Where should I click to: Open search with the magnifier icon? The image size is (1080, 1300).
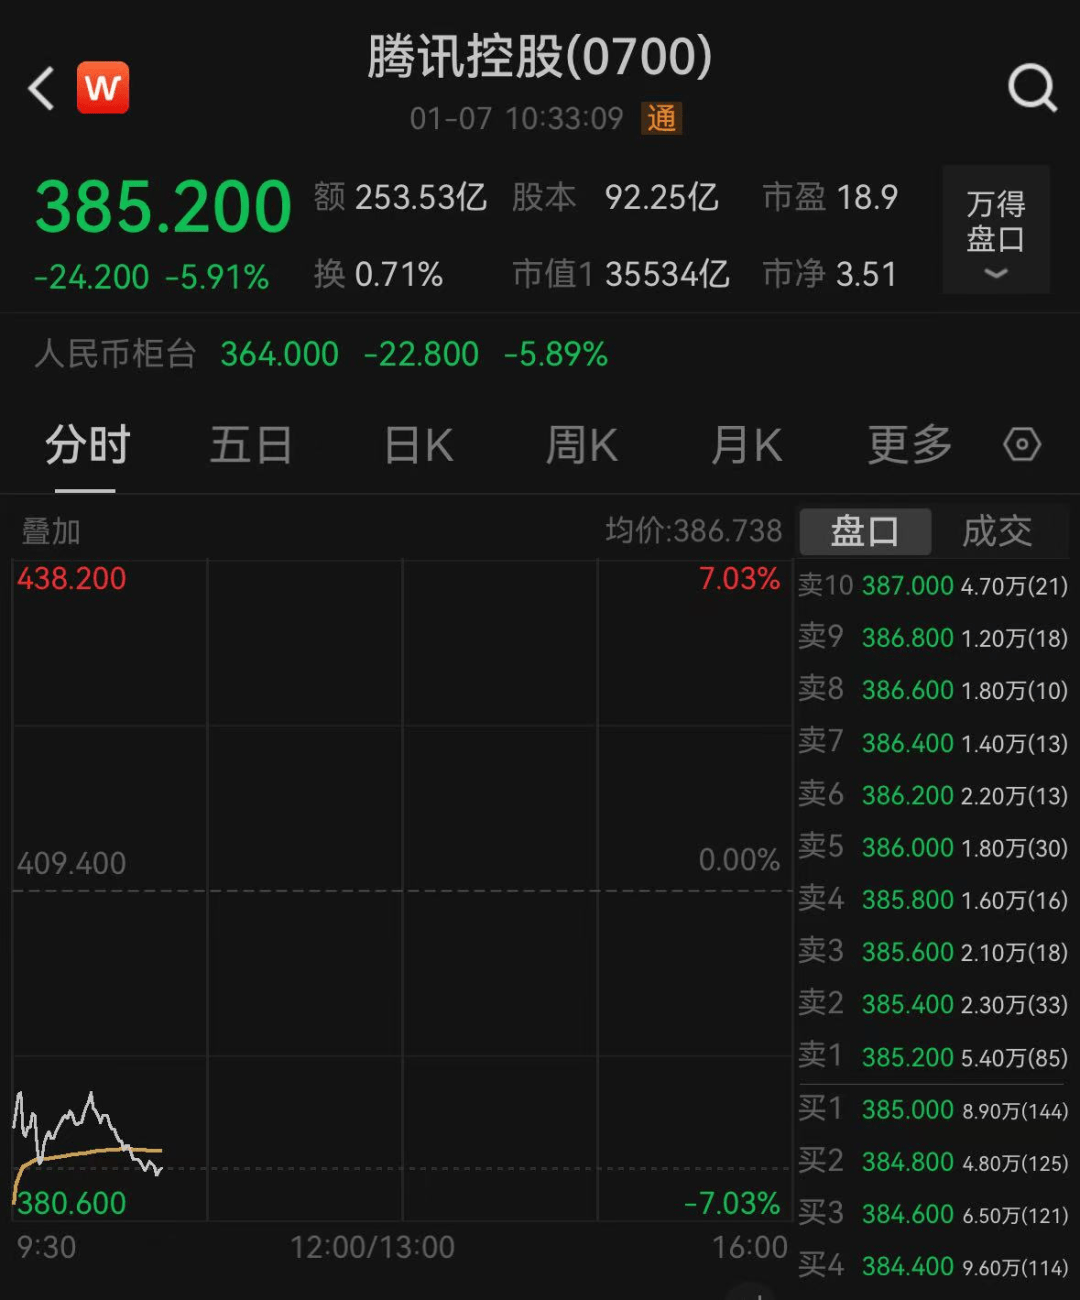1032,88
